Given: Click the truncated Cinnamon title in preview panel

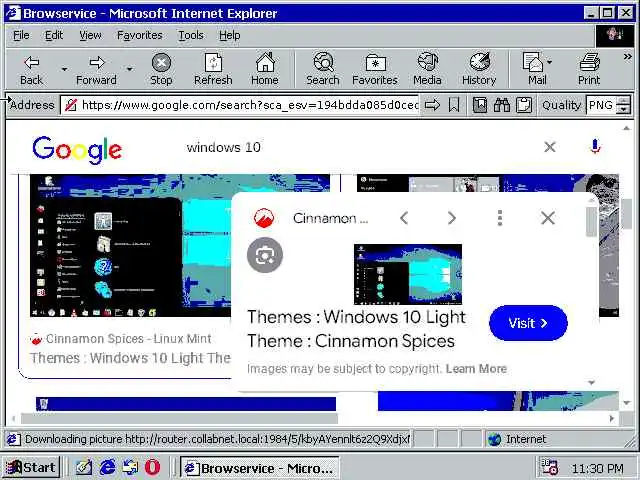Looking at the screenshot, I should [330, 218].
